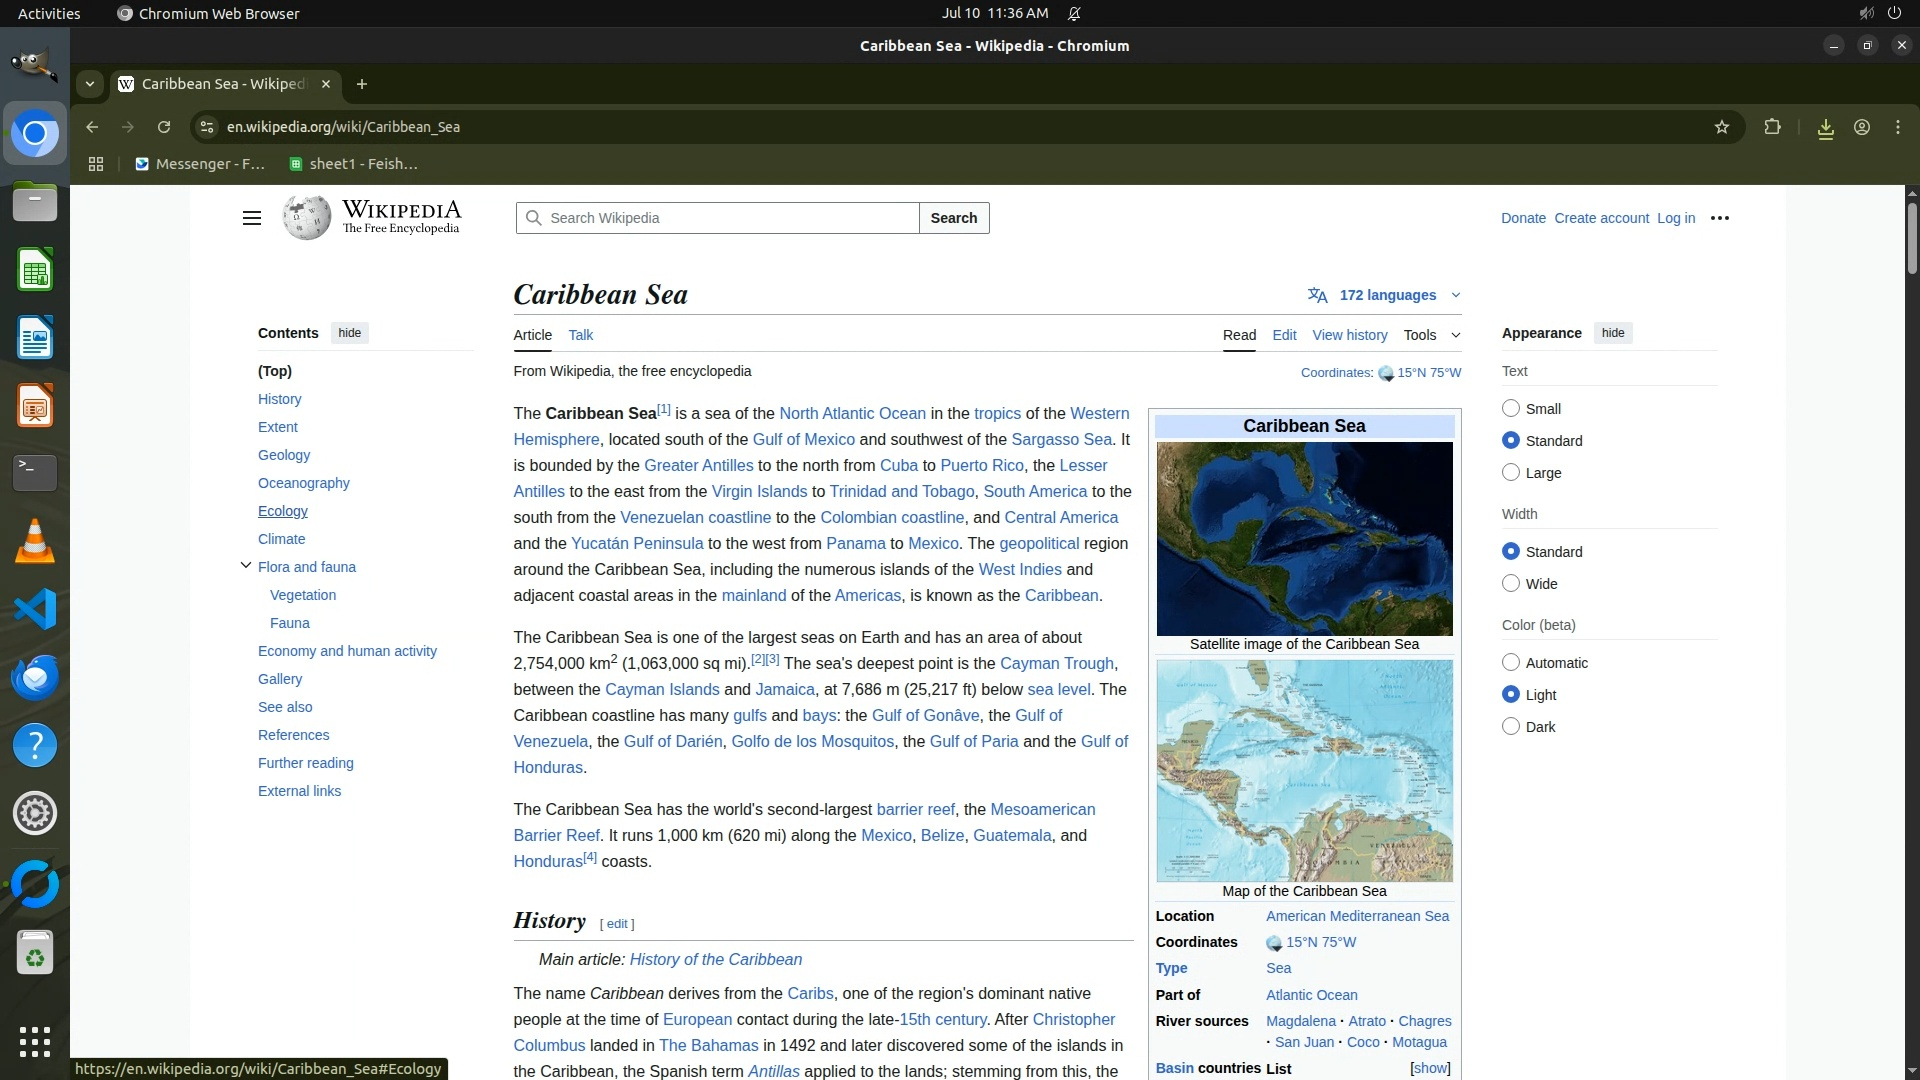This screenshot has height=1080, width=1920.
Task: Launch VLC media player from dock
Action: [35, 541]
